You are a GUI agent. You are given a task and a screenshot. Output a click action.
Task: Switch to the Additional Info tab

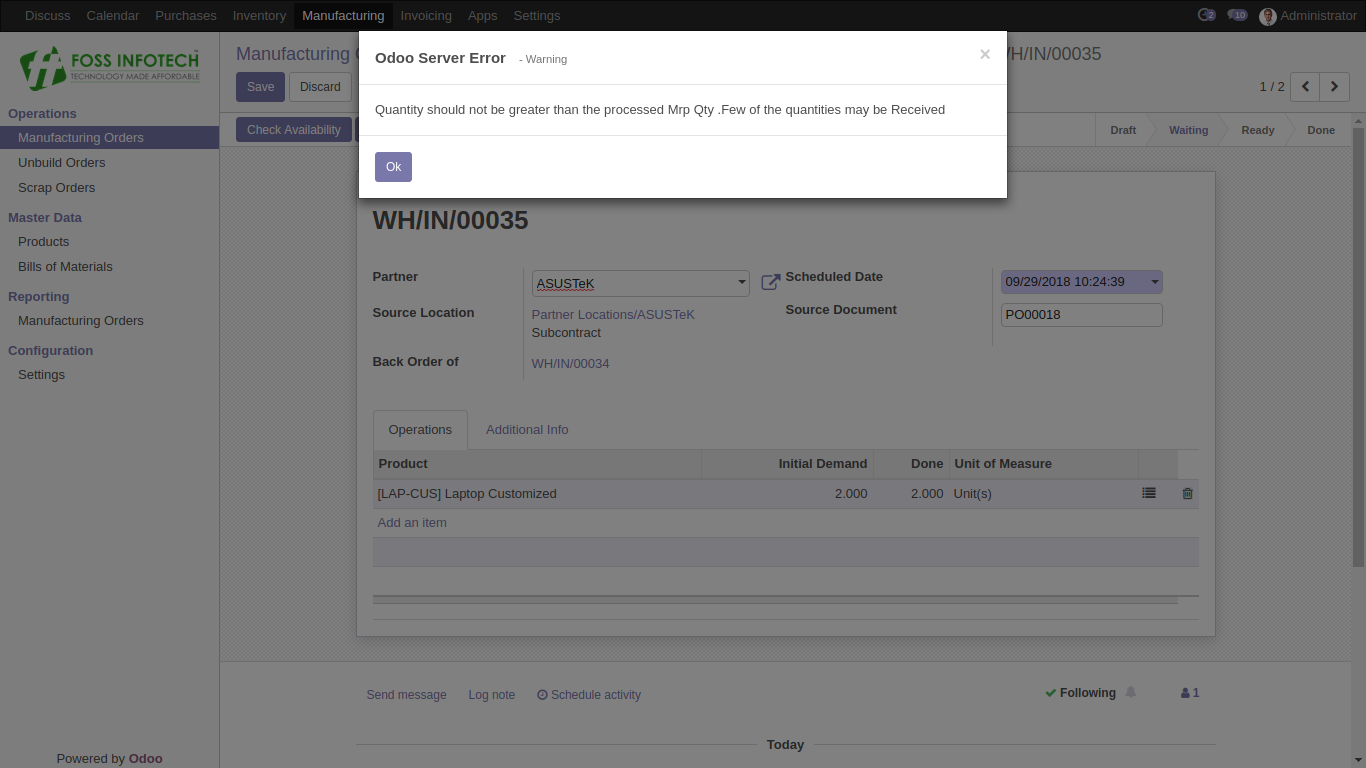(527, 430)
